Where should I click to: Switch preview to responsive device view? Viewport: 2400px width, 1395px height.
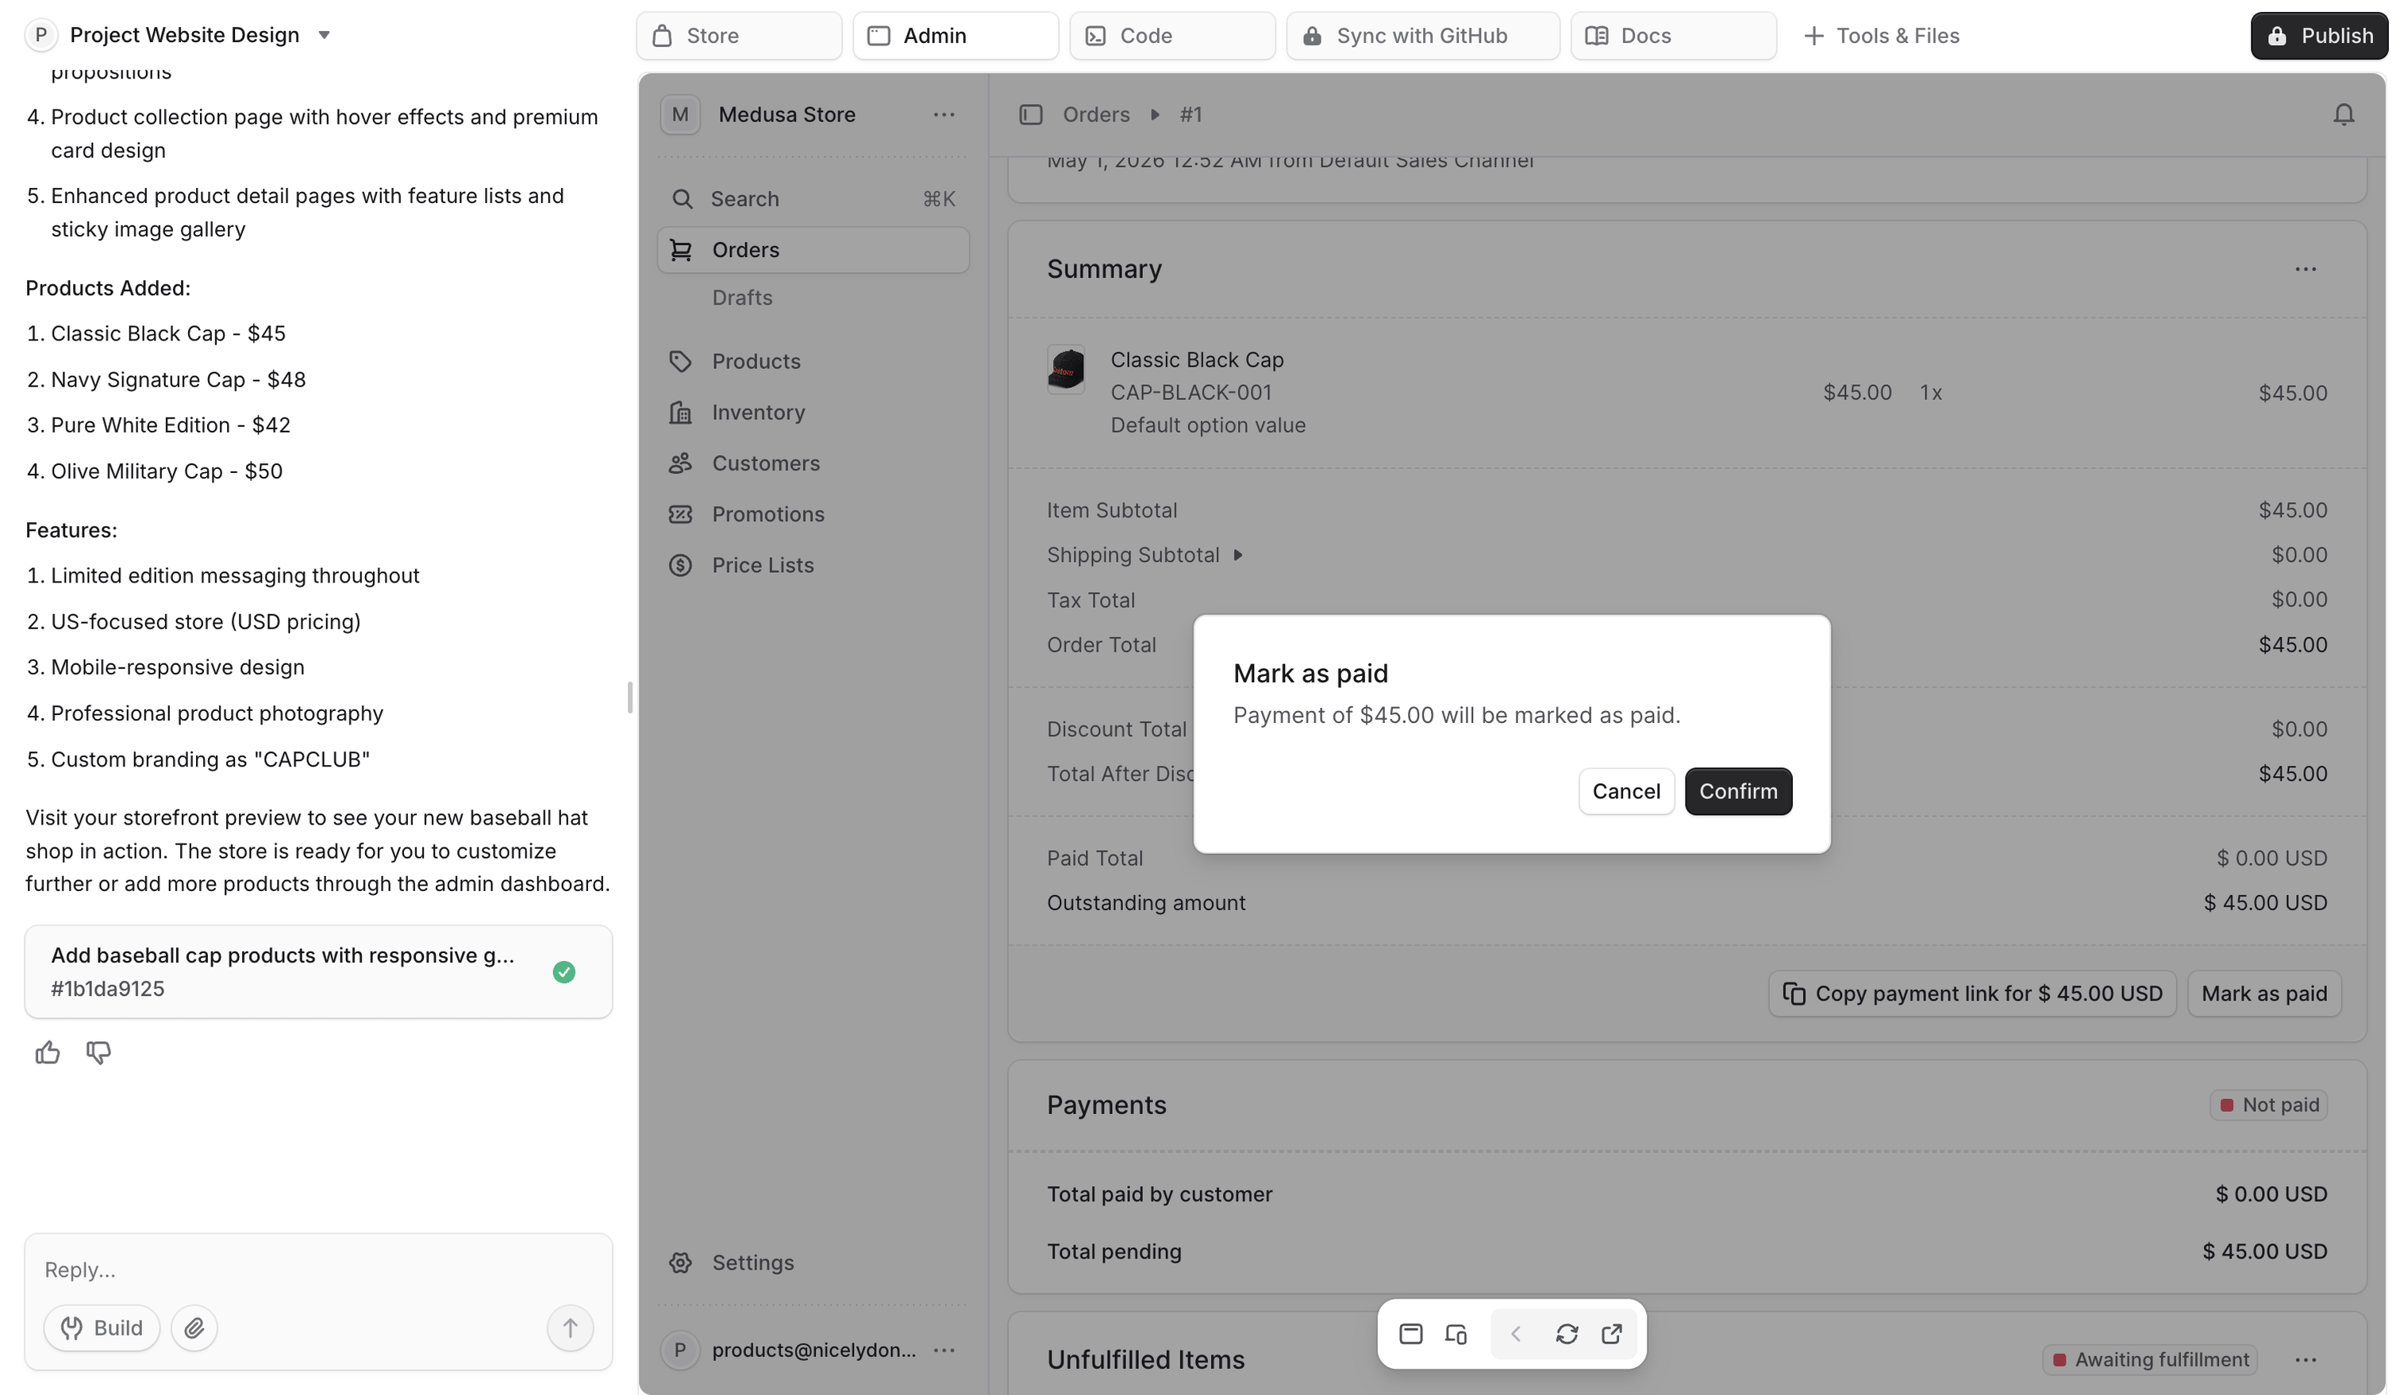point(1456,1333)
